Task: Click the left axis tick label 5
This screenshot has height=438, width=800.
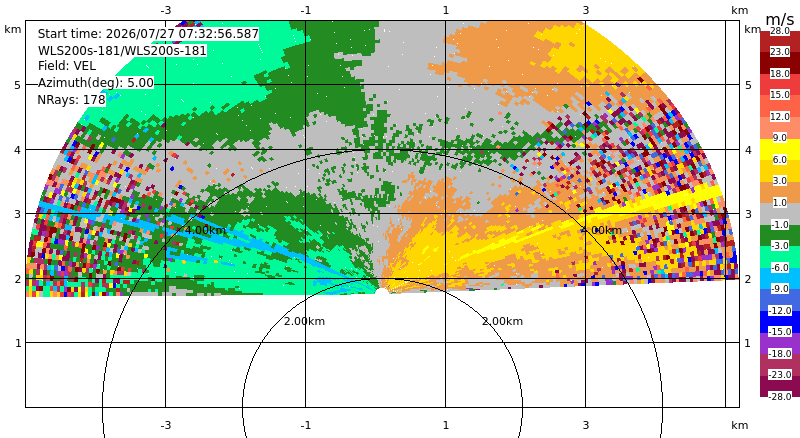Action: pos(18,85)
